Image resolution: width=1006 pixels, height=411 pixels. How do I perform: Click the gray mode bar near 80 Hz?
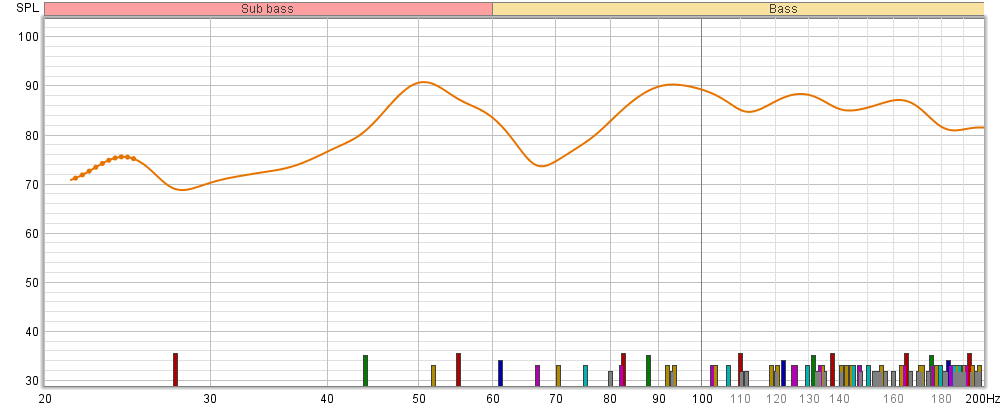tap(610, 378)
